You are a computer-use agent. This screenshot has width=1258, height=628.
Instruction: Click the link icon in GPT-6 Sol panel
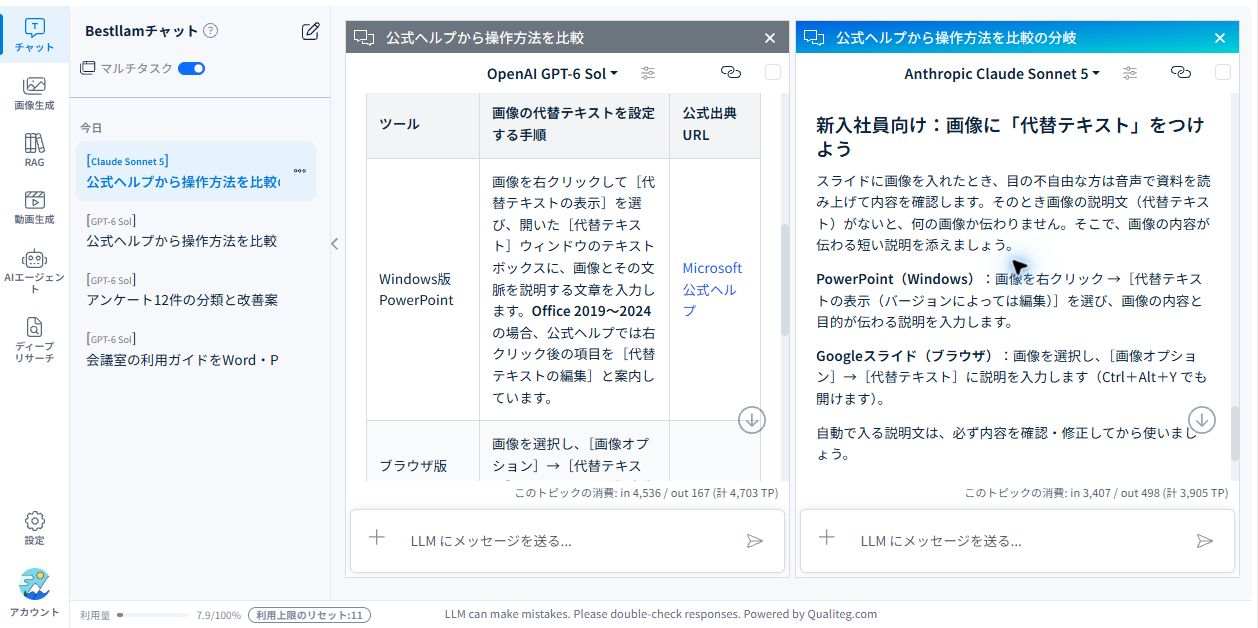coord(730,73)
